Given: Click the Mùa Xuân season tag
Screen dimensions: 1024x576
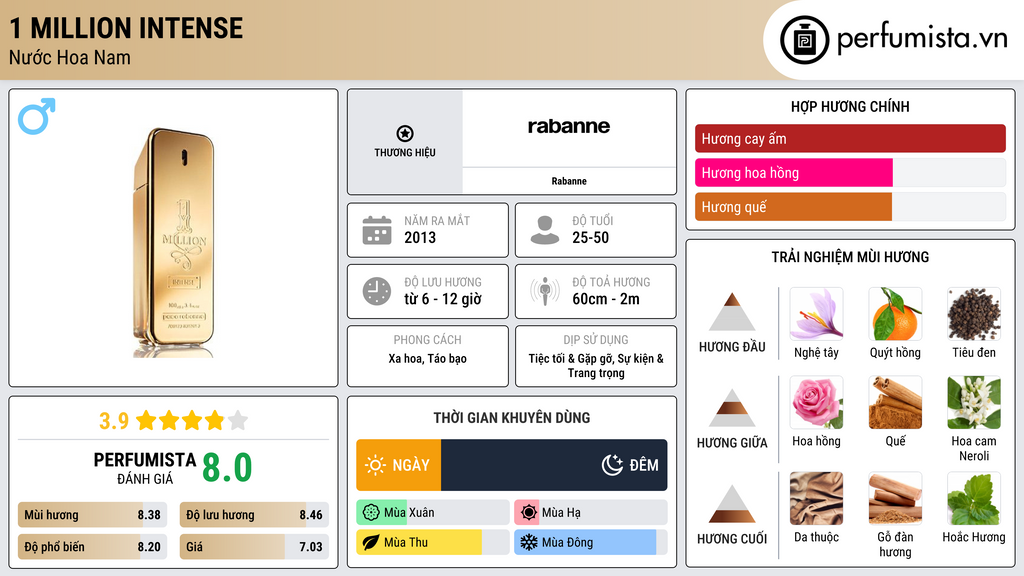Looking at the screenshot, I should pos(432,513).
